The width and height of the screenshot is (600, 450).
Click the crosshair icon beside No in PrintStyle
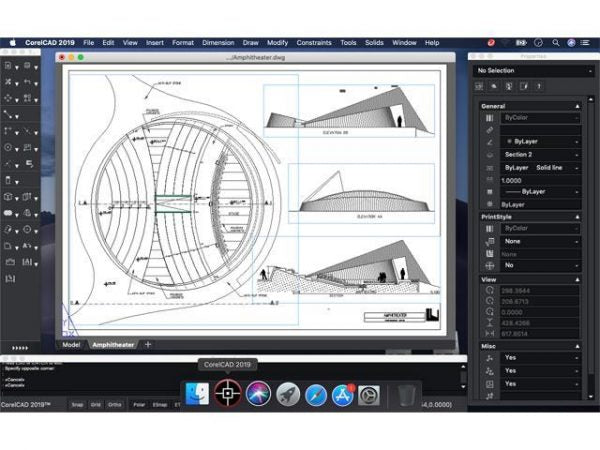click(489, 266)
